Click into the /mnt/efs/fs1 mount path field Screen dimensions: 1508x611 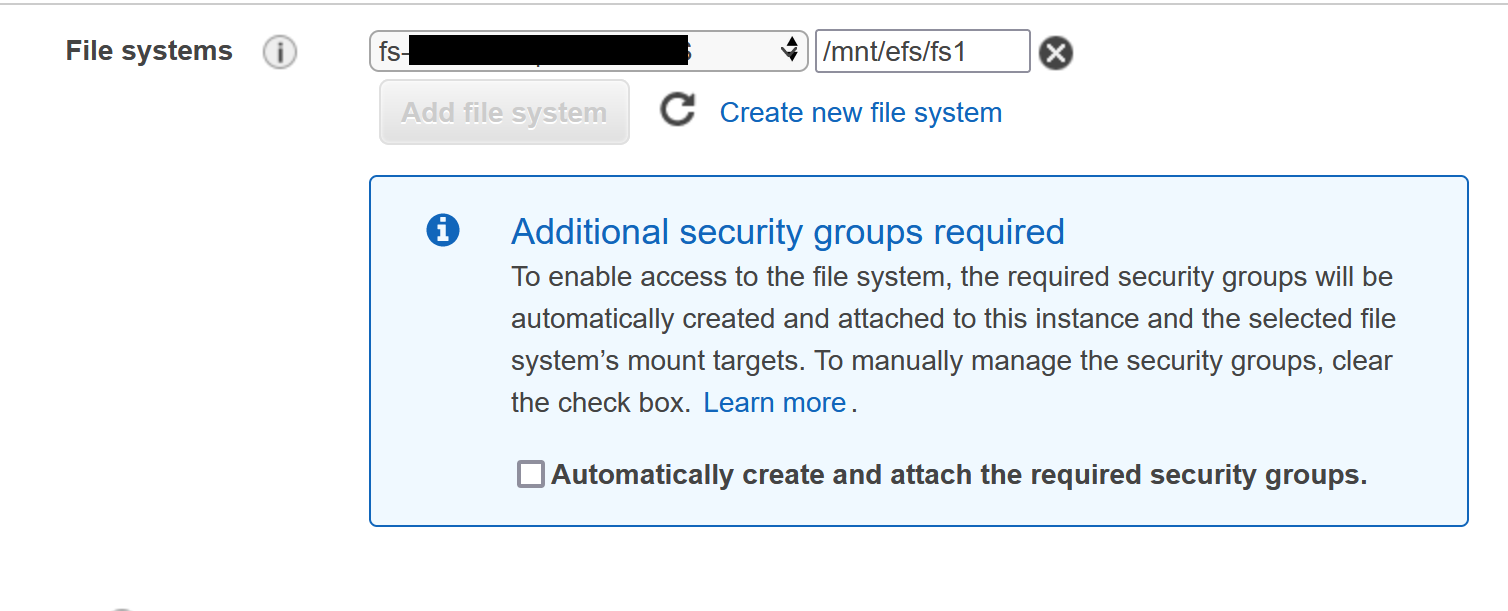click(922, 51)
